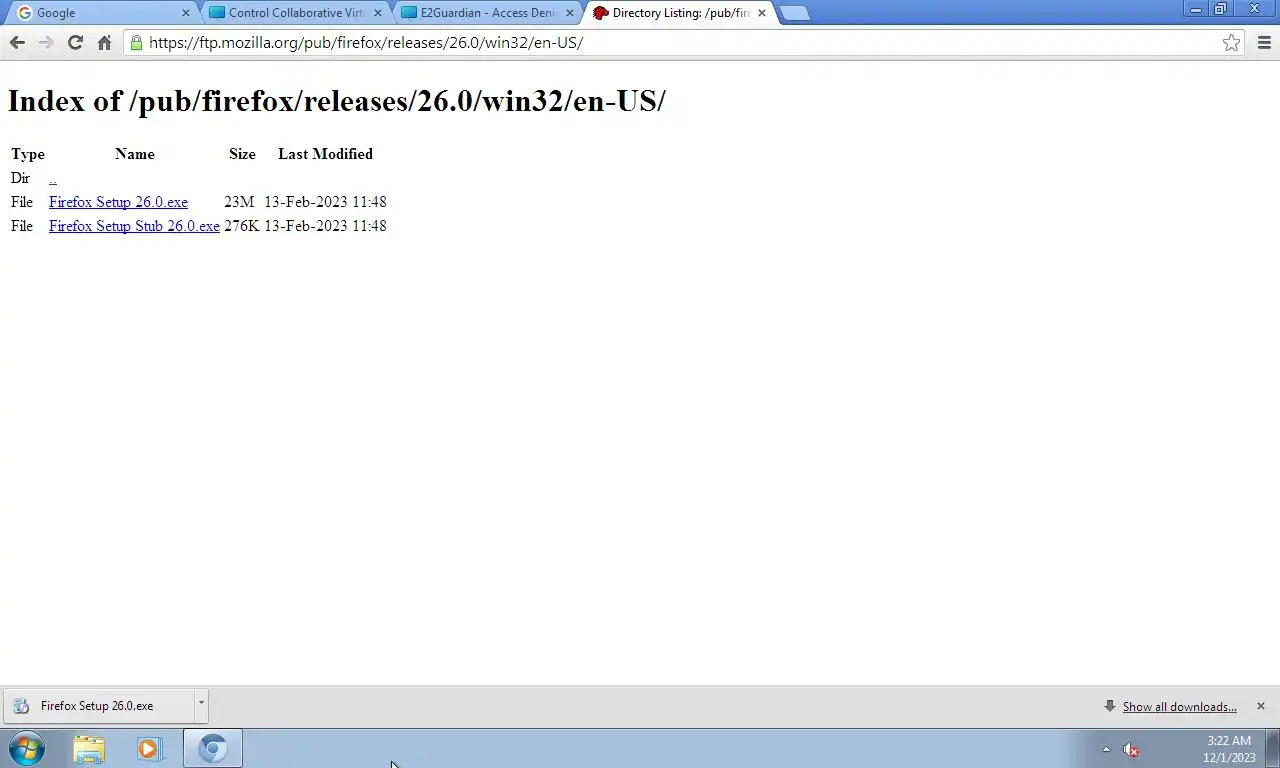Close the Directory Listing tab

(x=761, y=13)
